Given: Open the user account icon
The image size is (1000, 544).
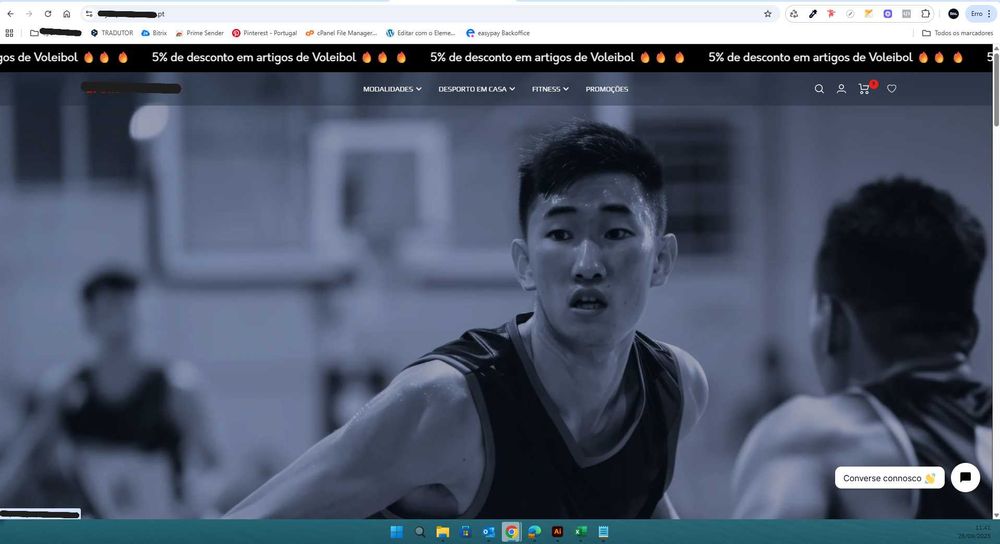Looking at the screenshot, I should pyautogui.click(x=841, y=89).
